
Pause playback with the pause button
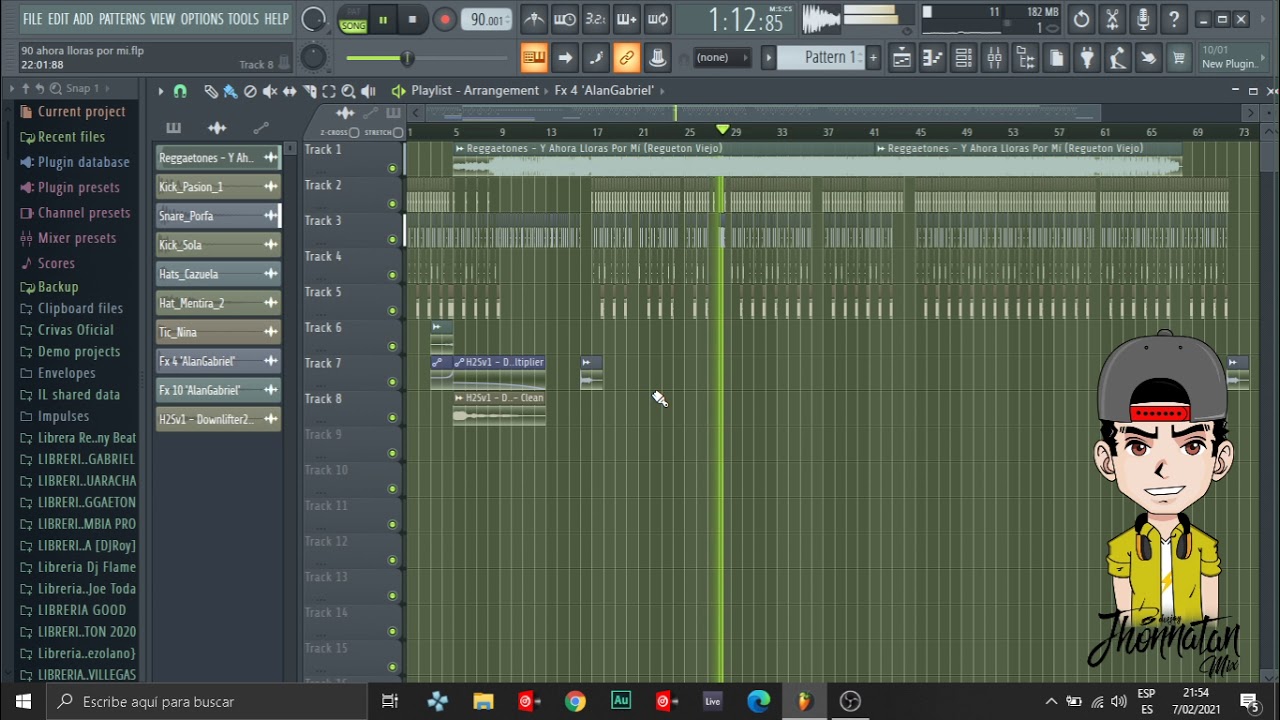(x=382, y=19)
